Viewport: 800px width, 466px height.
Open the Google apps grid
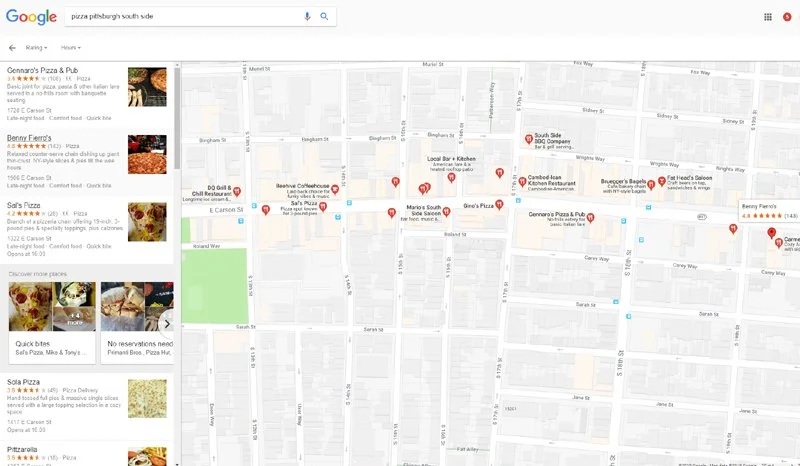click(767, 17)
